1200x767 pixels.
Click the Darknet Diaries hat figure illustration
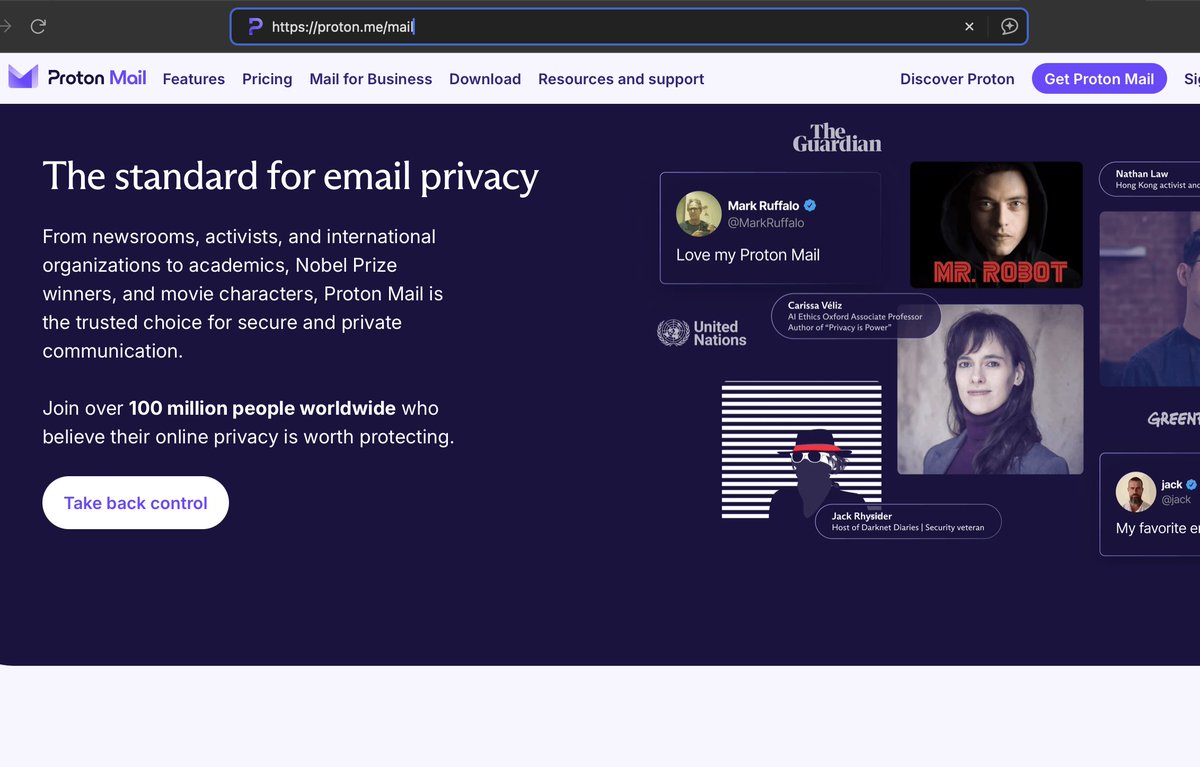pyautogui.click(x=801, y=449)
